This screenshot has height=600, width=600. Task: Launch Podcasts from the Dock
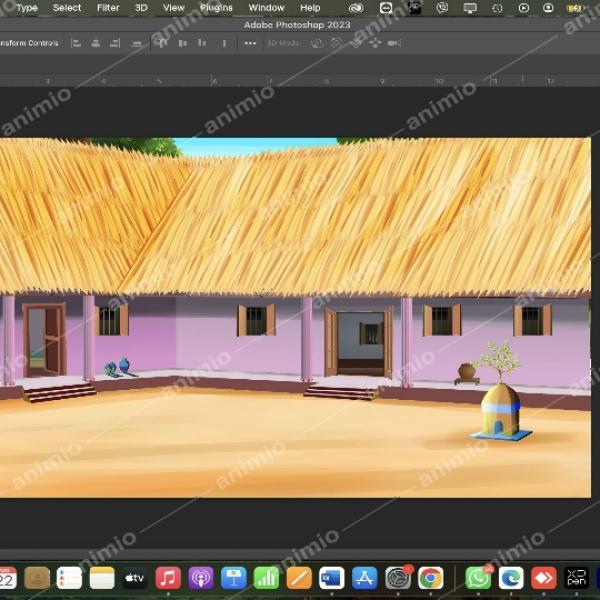pyautogui.click(x=201, y=578)
